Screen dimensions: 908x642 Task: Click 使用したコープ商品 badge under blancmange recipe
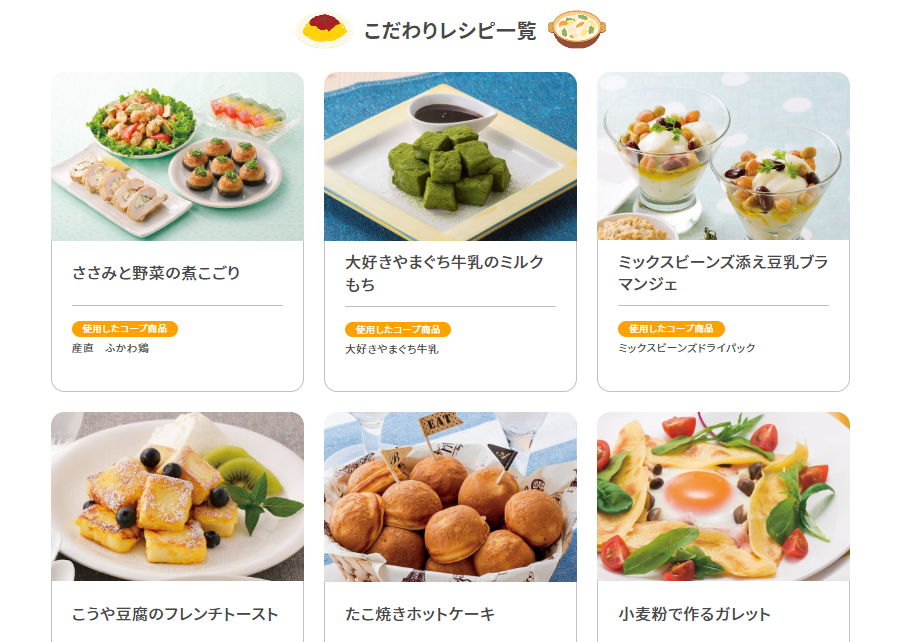click(671, 329)
